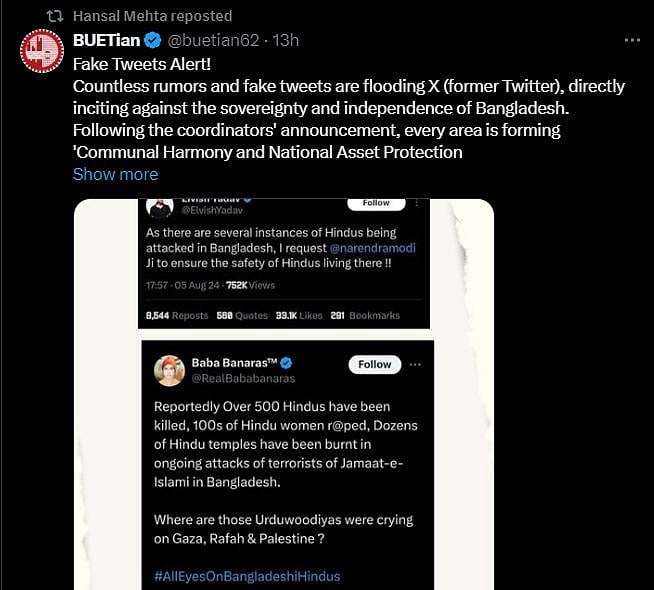Open the embedded tweet screenshot image
This screenshot has width=654, height=590.
point(283,460)
